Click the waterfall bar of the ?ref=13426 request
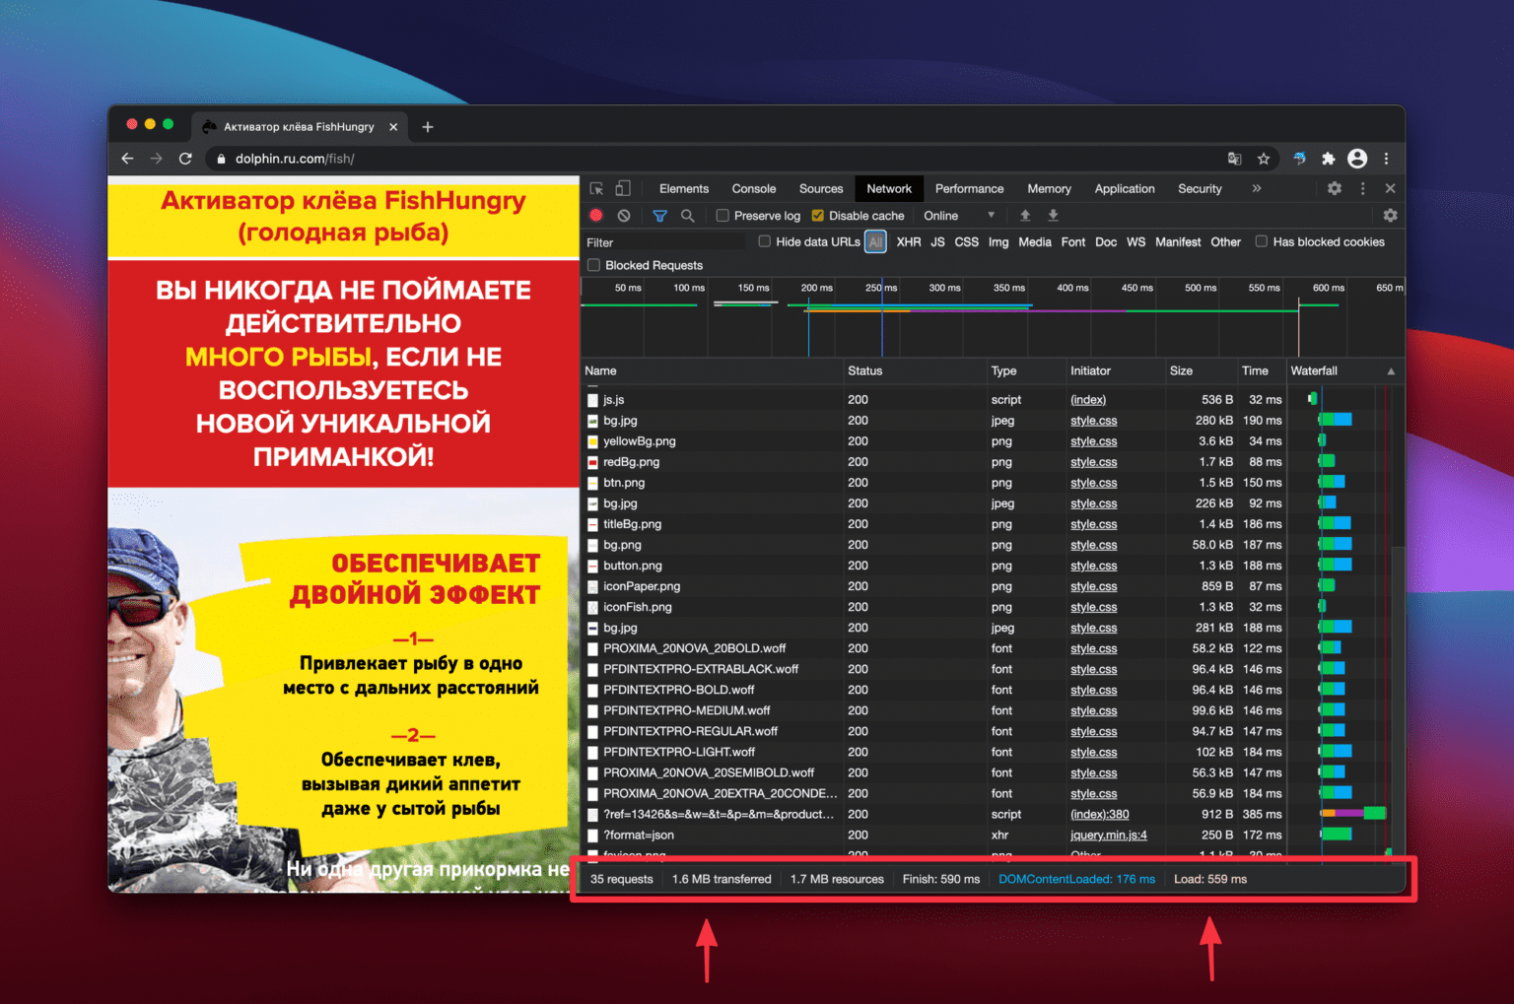This screenshot has width=1514, height=1004. pyautogui.click(x=1353, y=813)
